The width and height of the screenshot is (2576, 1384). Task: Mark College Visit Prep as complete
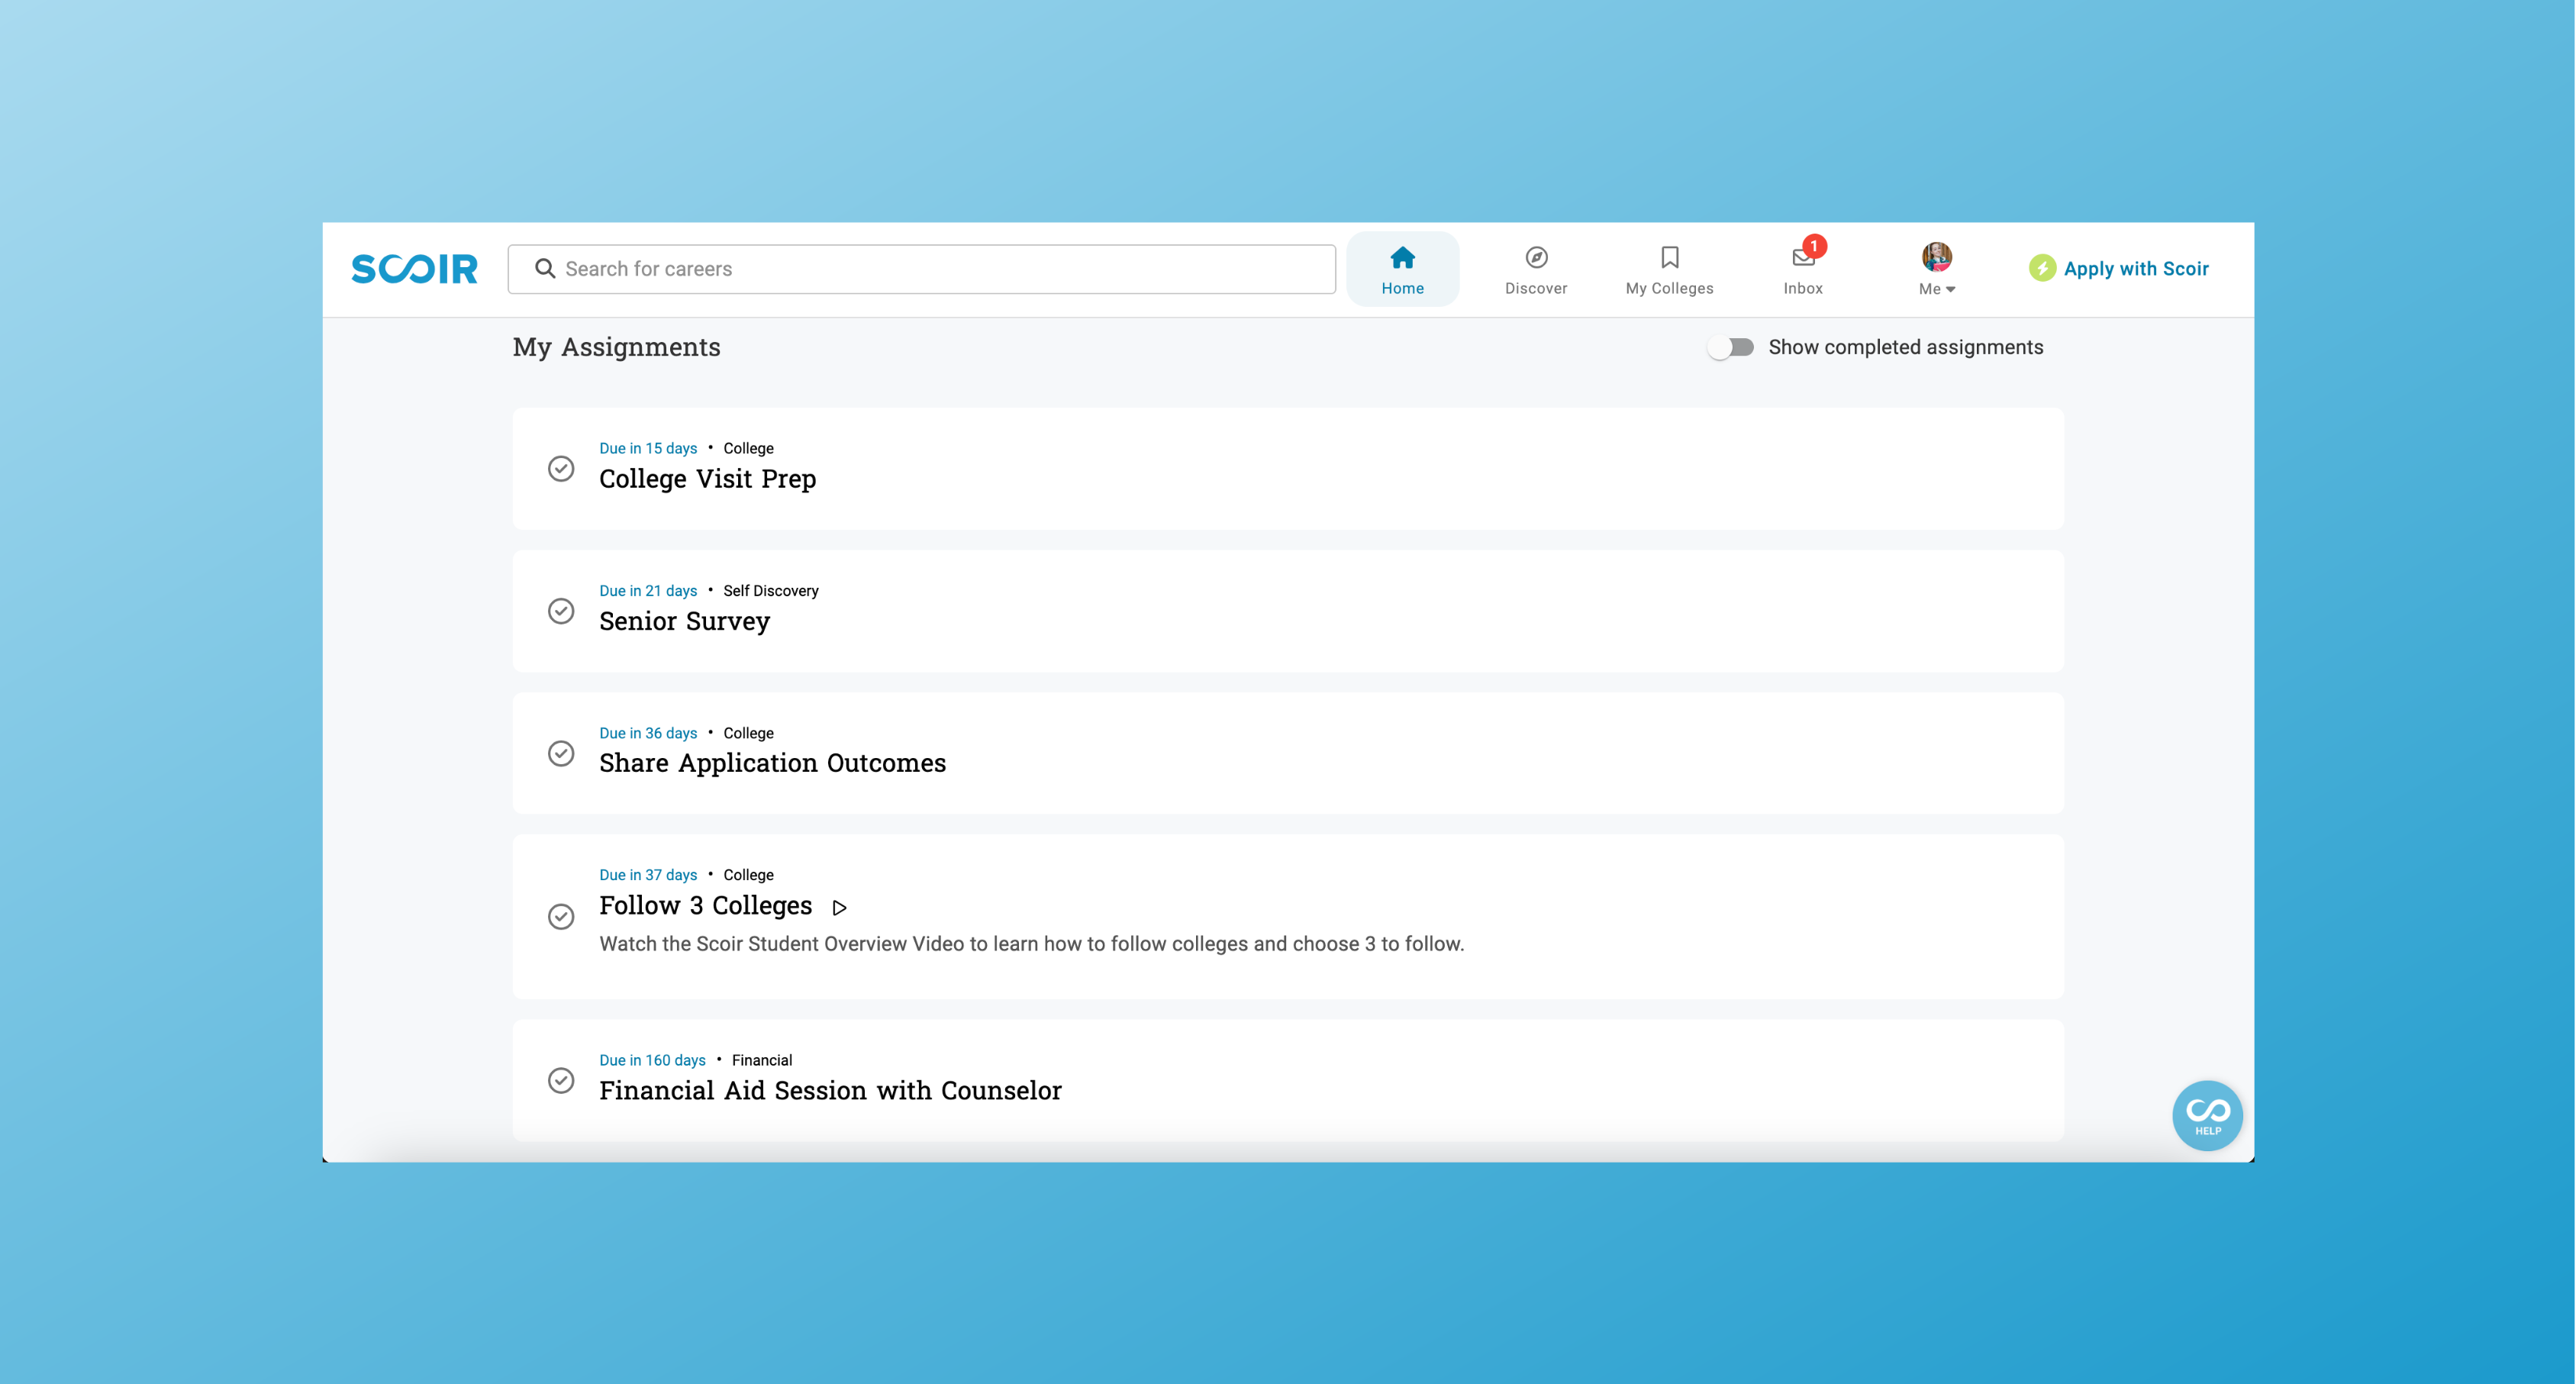[x=561, y=469]
